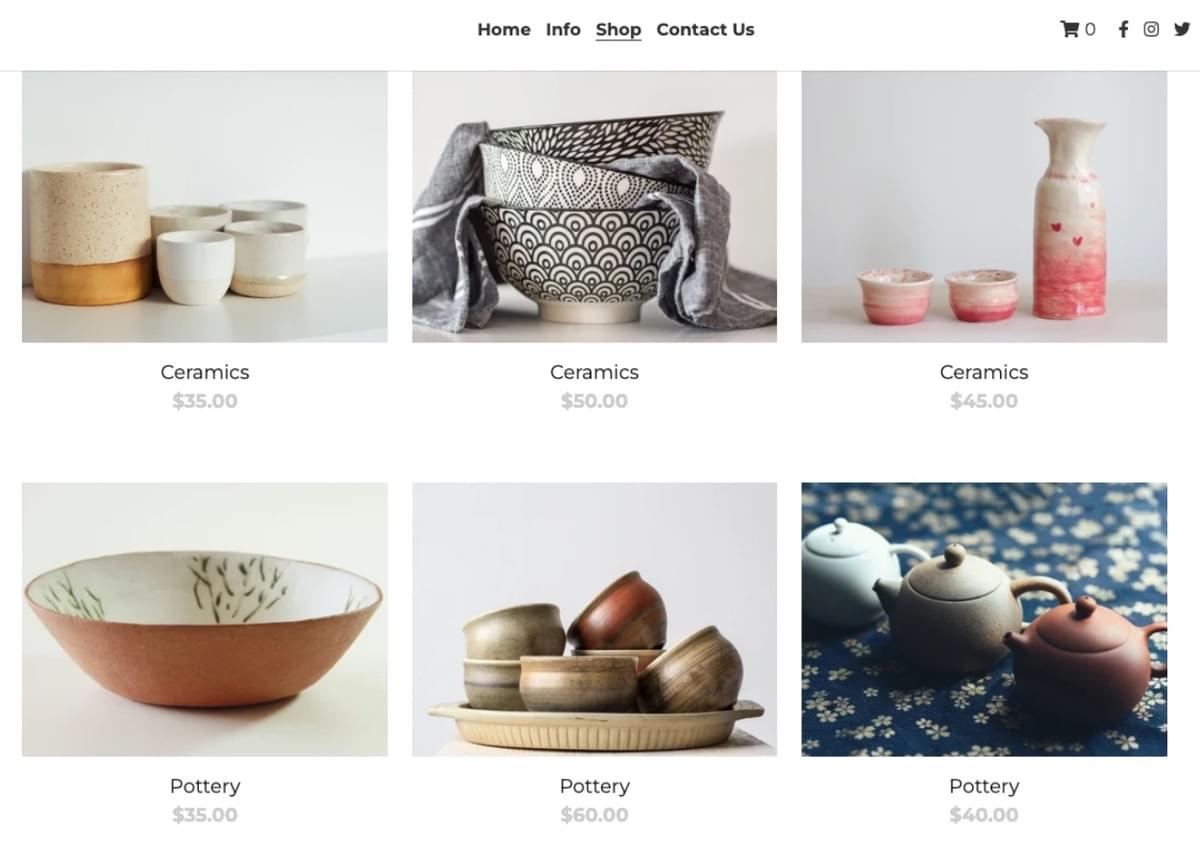Select the Pottery title priced $40.00
The image size is (1200, 848).
click(x=984, y=786)
